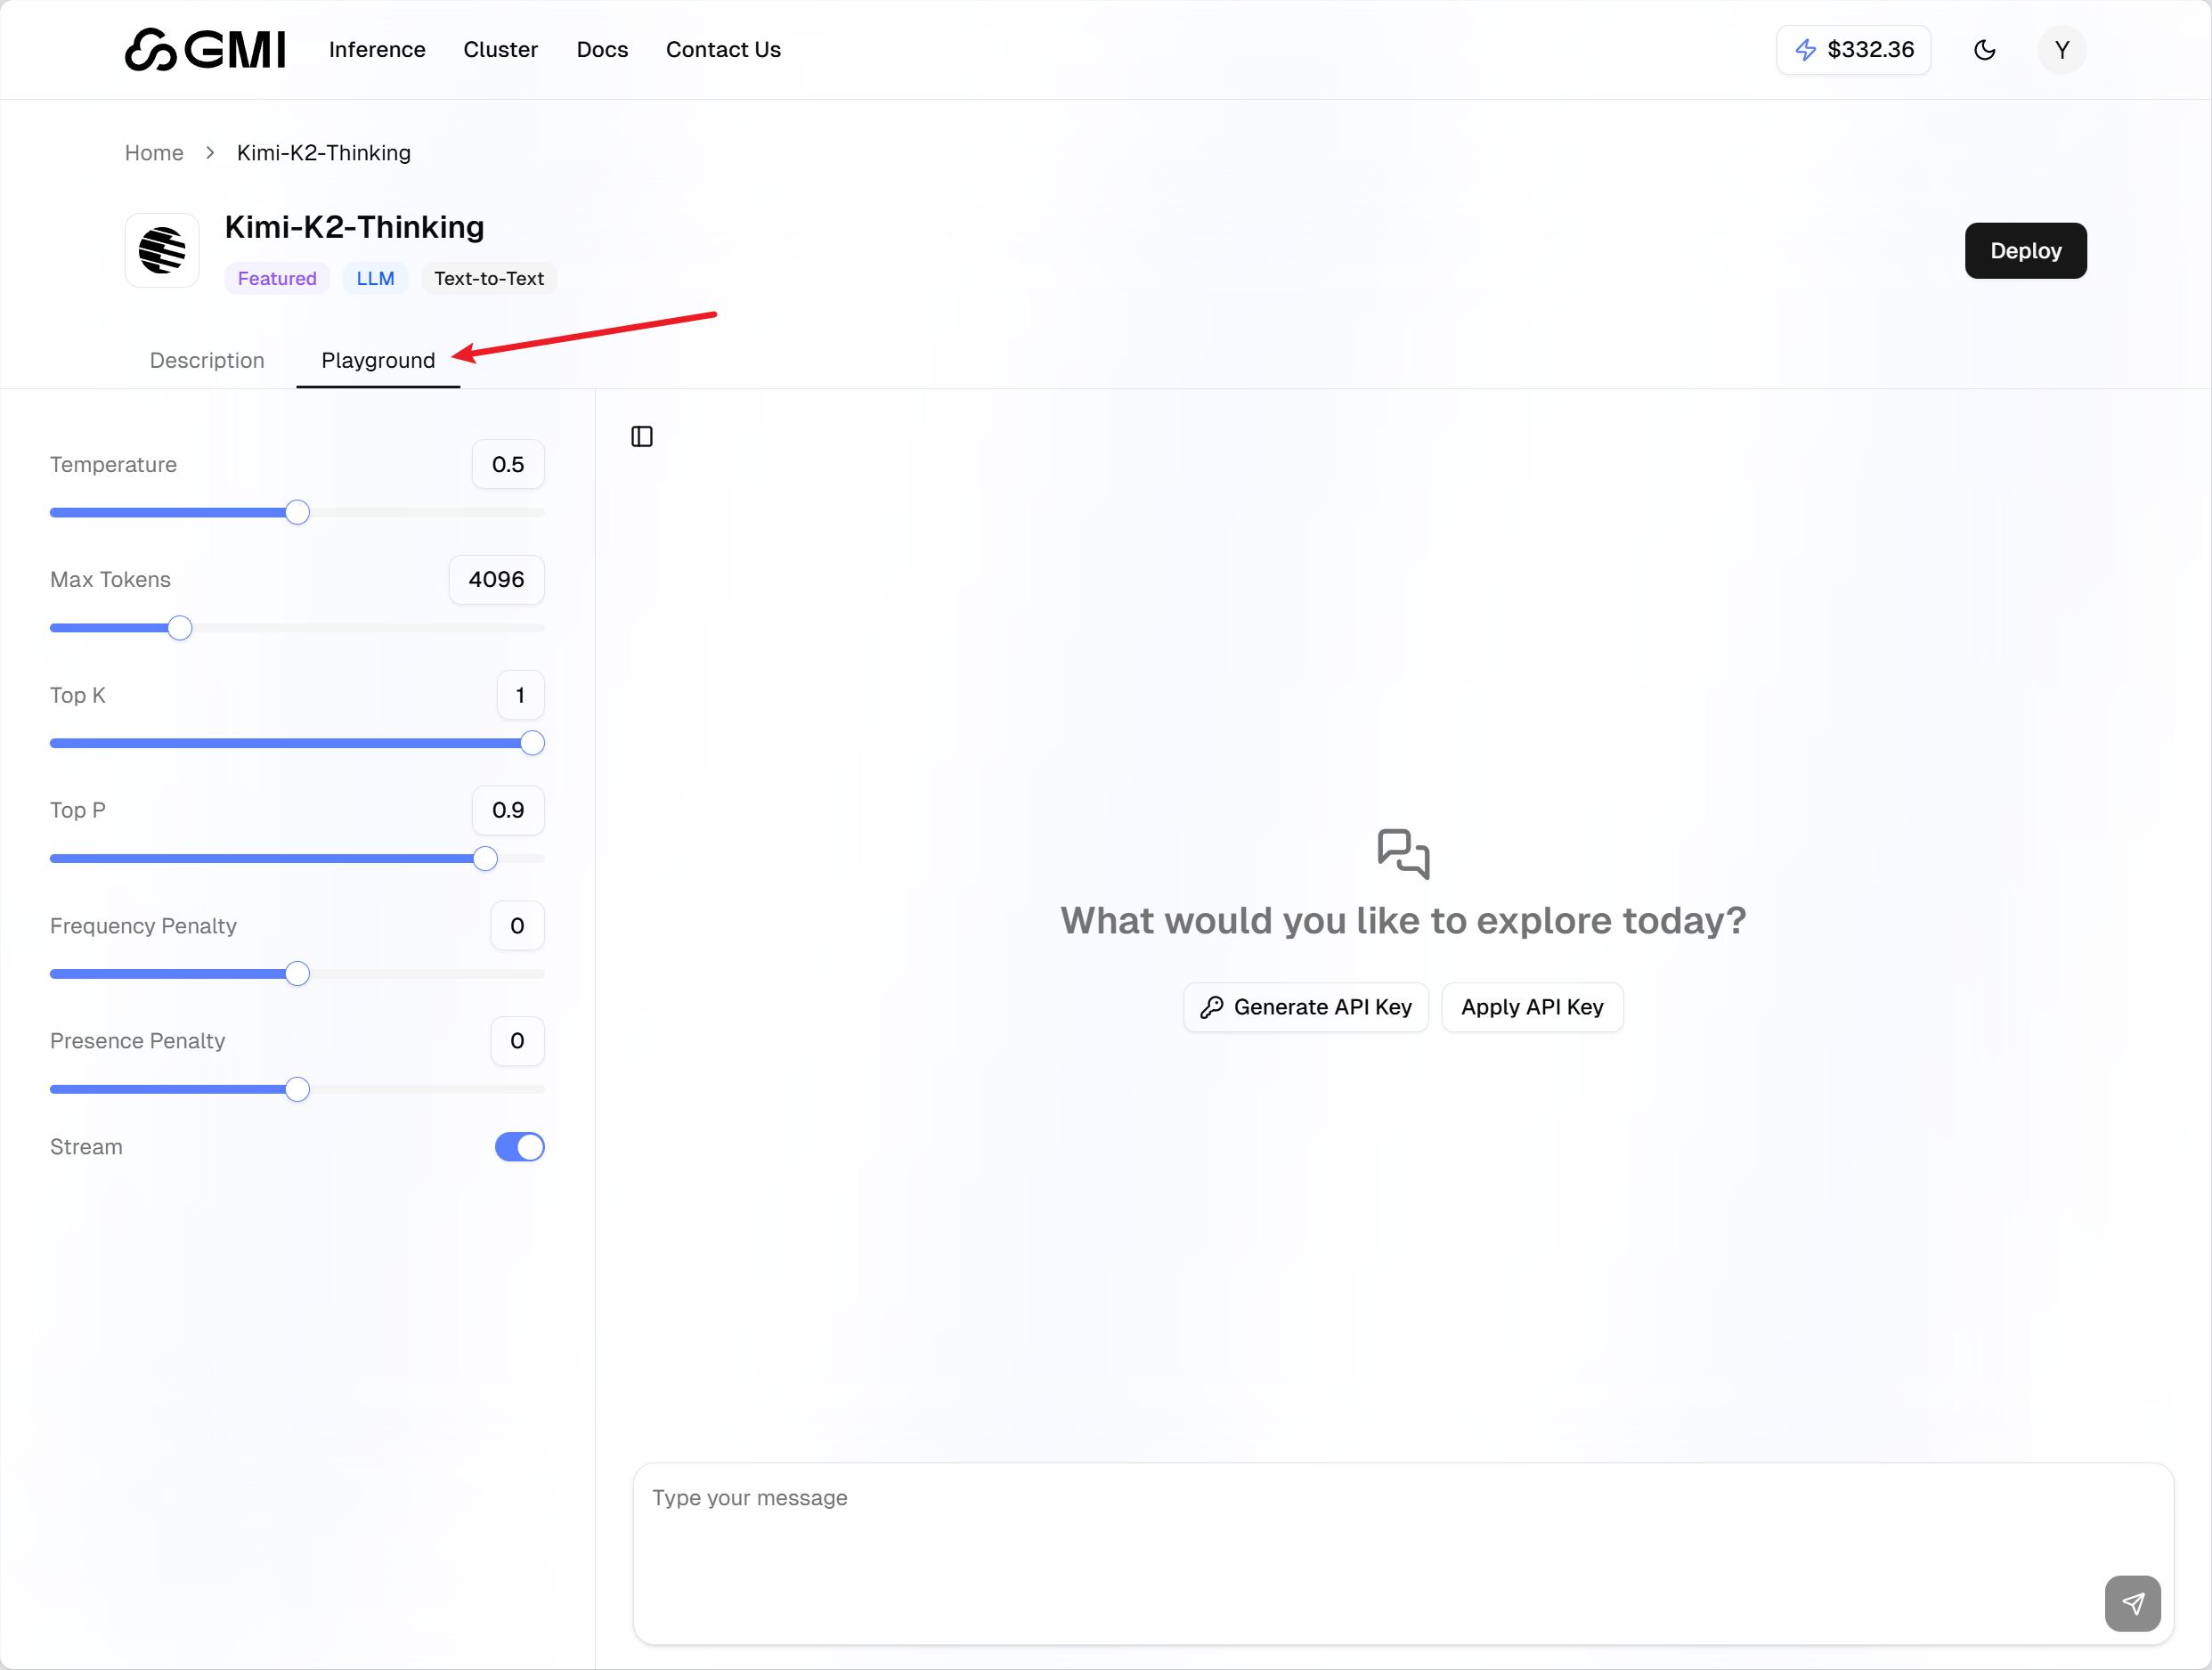Click the Max Tokens slider handle
The height and width of the screenshot is (1670, 2212).
pyautogui.click(x=179, y=628)
